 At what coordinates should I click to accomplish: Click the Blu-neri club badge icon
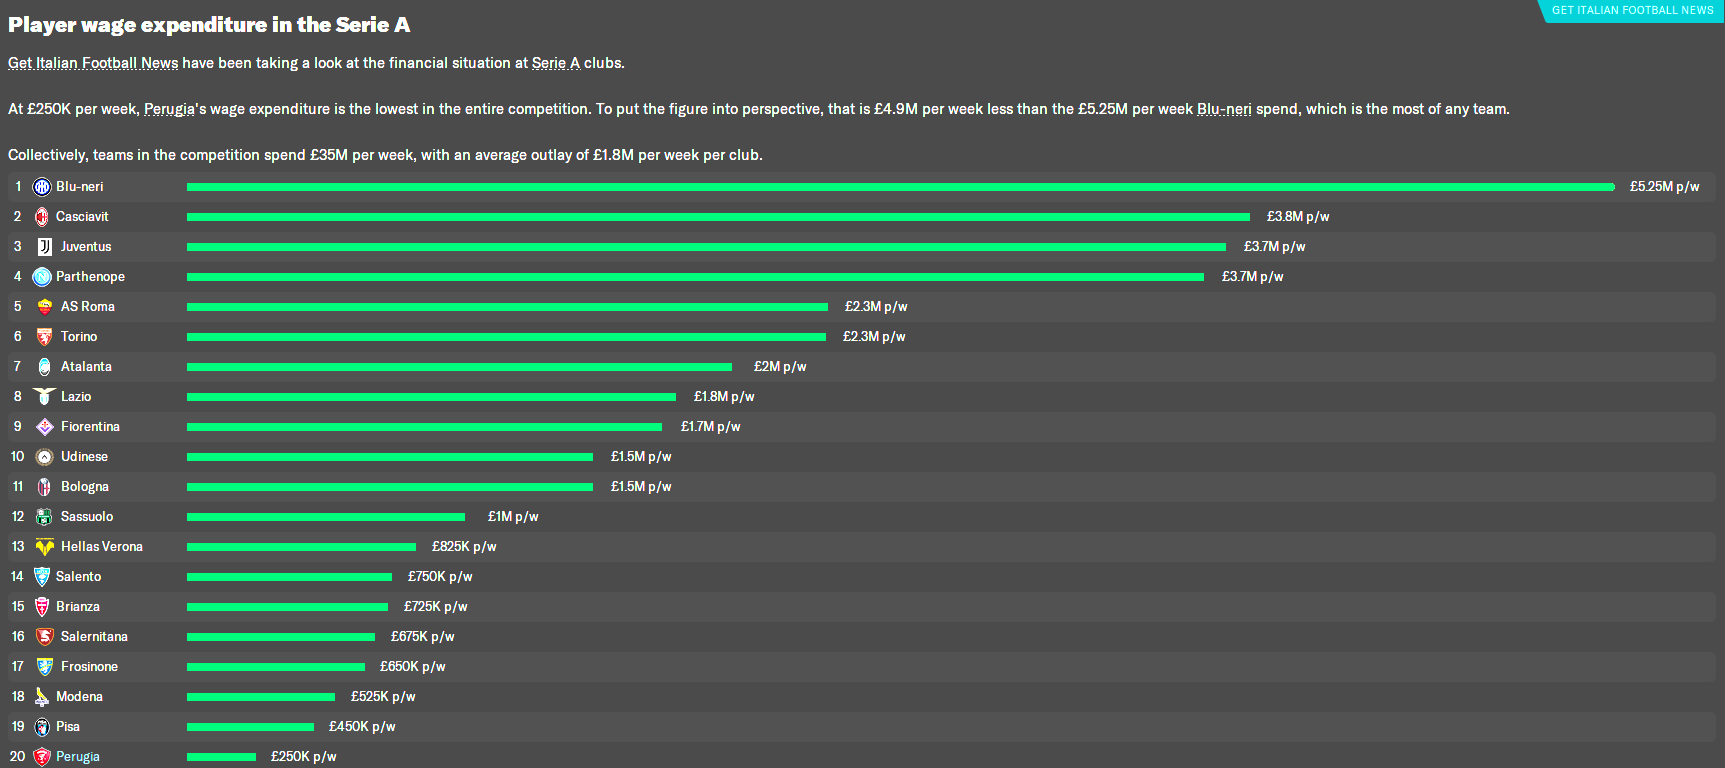42,187
